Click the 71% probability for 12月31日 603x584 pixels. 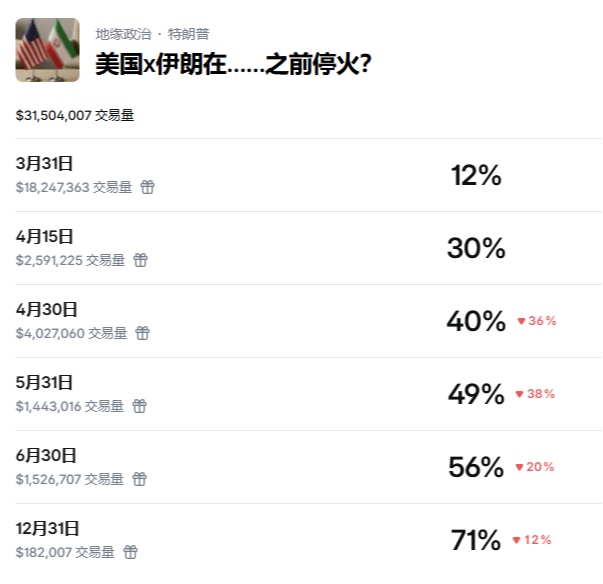pyautogui.click(x=476, y=541)
